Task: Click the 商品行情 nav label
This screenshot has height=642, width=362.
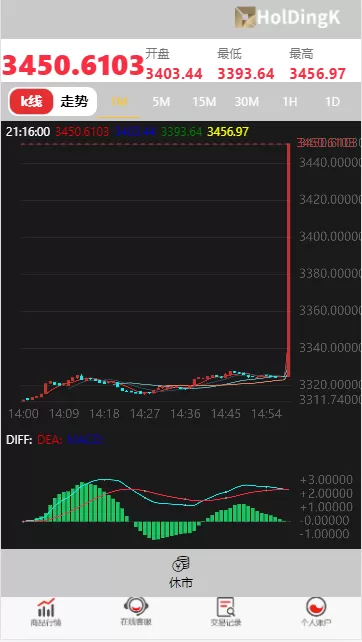Action: 46,623
